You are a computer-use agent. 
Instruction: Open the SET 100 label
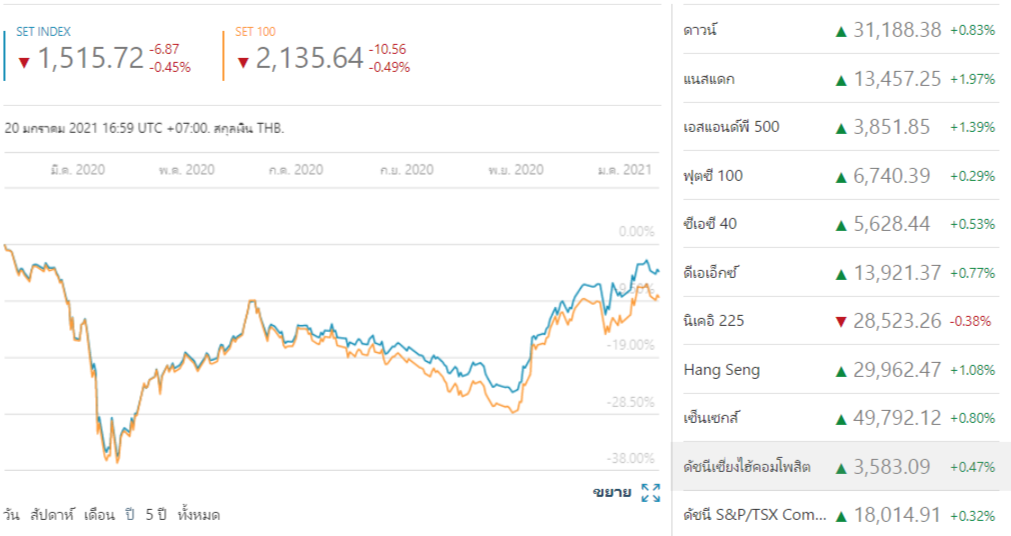click(255, 32)
